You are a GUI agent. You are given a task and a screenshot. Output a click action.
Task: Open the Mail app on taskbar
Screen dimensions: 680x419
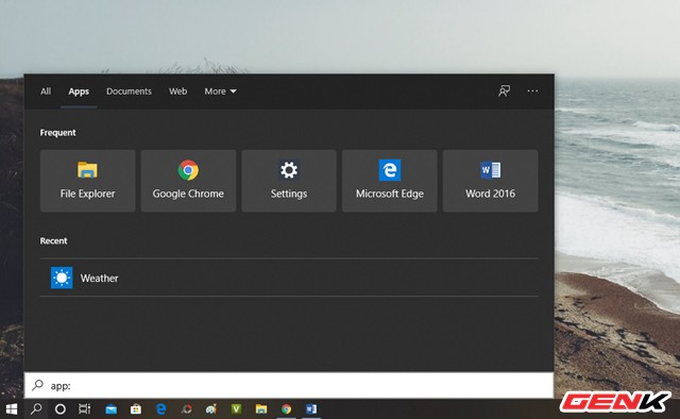111,409
